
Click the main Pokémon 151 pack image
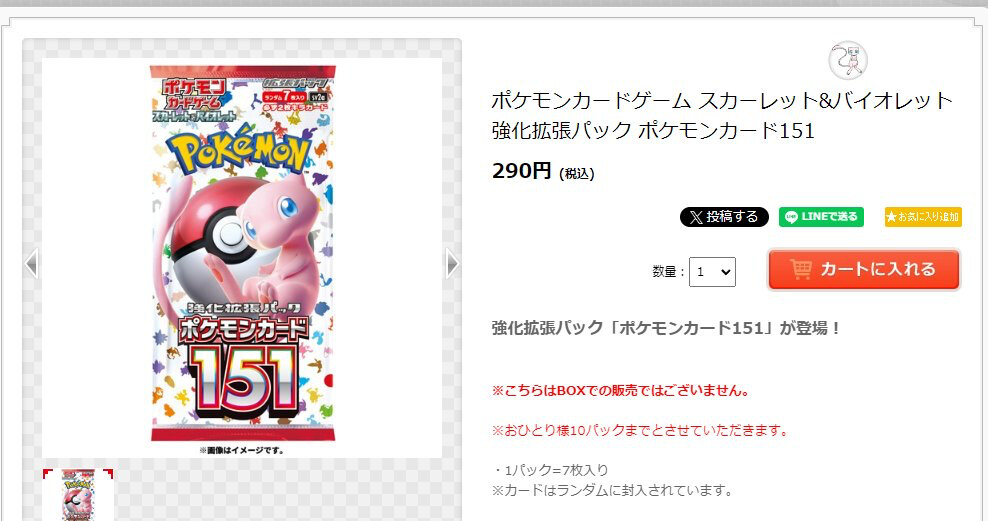pos(243,253)
